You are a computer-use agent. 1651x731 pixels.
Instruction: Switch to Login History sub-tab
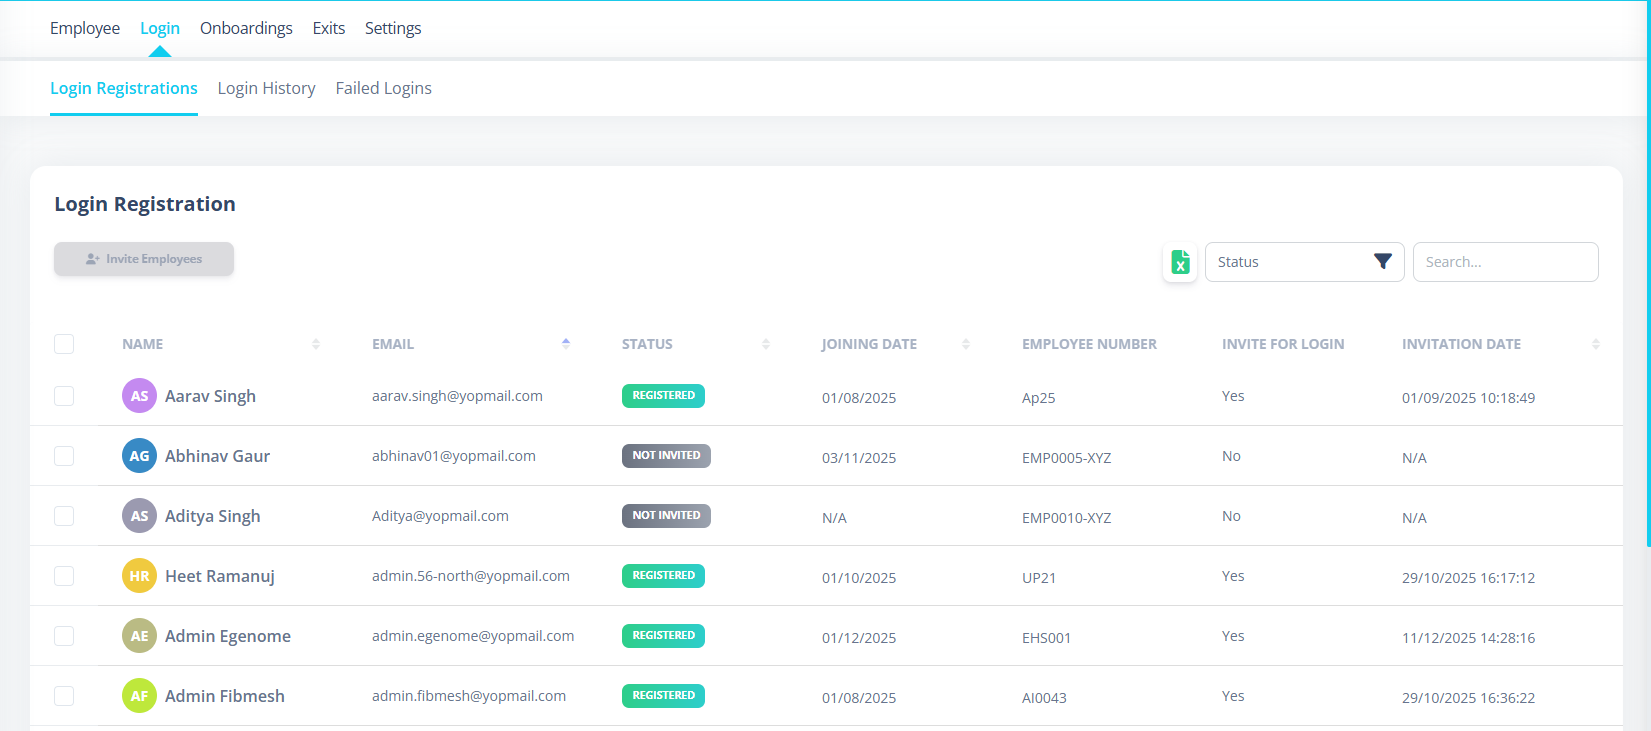267,88
